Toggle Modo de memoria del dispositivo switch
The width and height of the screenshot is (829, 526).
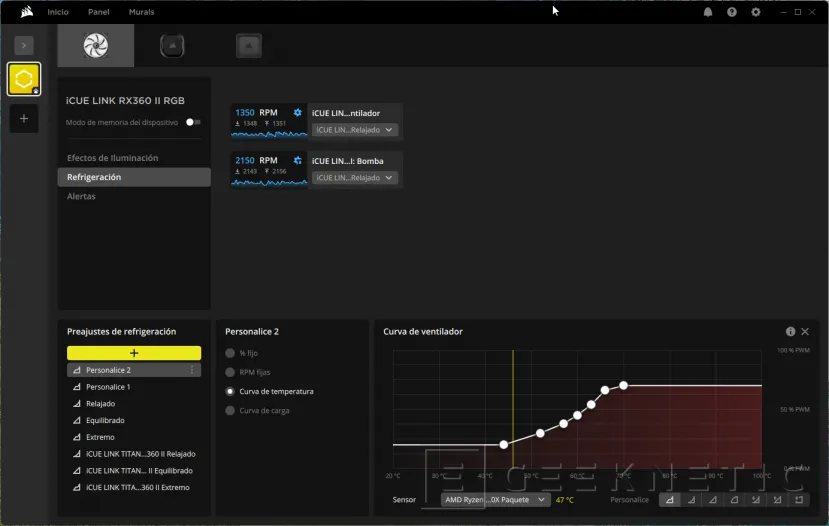(193, 122)
